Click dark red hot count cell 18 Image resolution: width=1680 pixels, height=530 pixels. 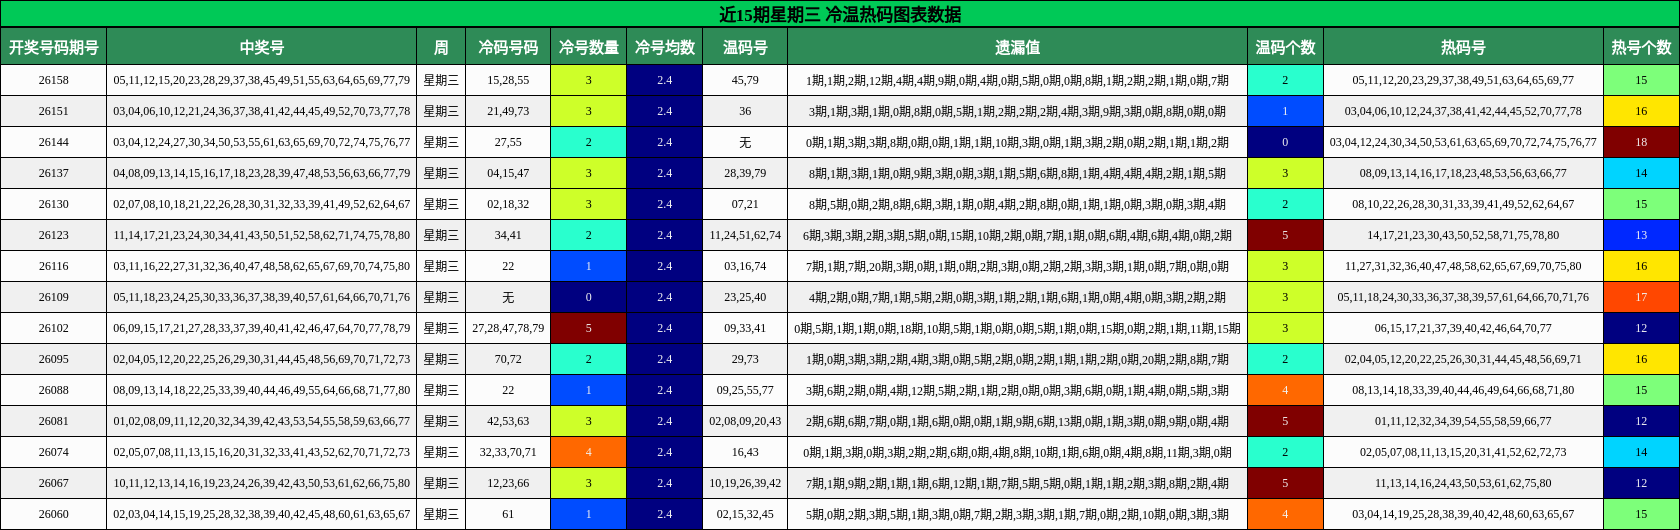click(x=1641, y=142)
